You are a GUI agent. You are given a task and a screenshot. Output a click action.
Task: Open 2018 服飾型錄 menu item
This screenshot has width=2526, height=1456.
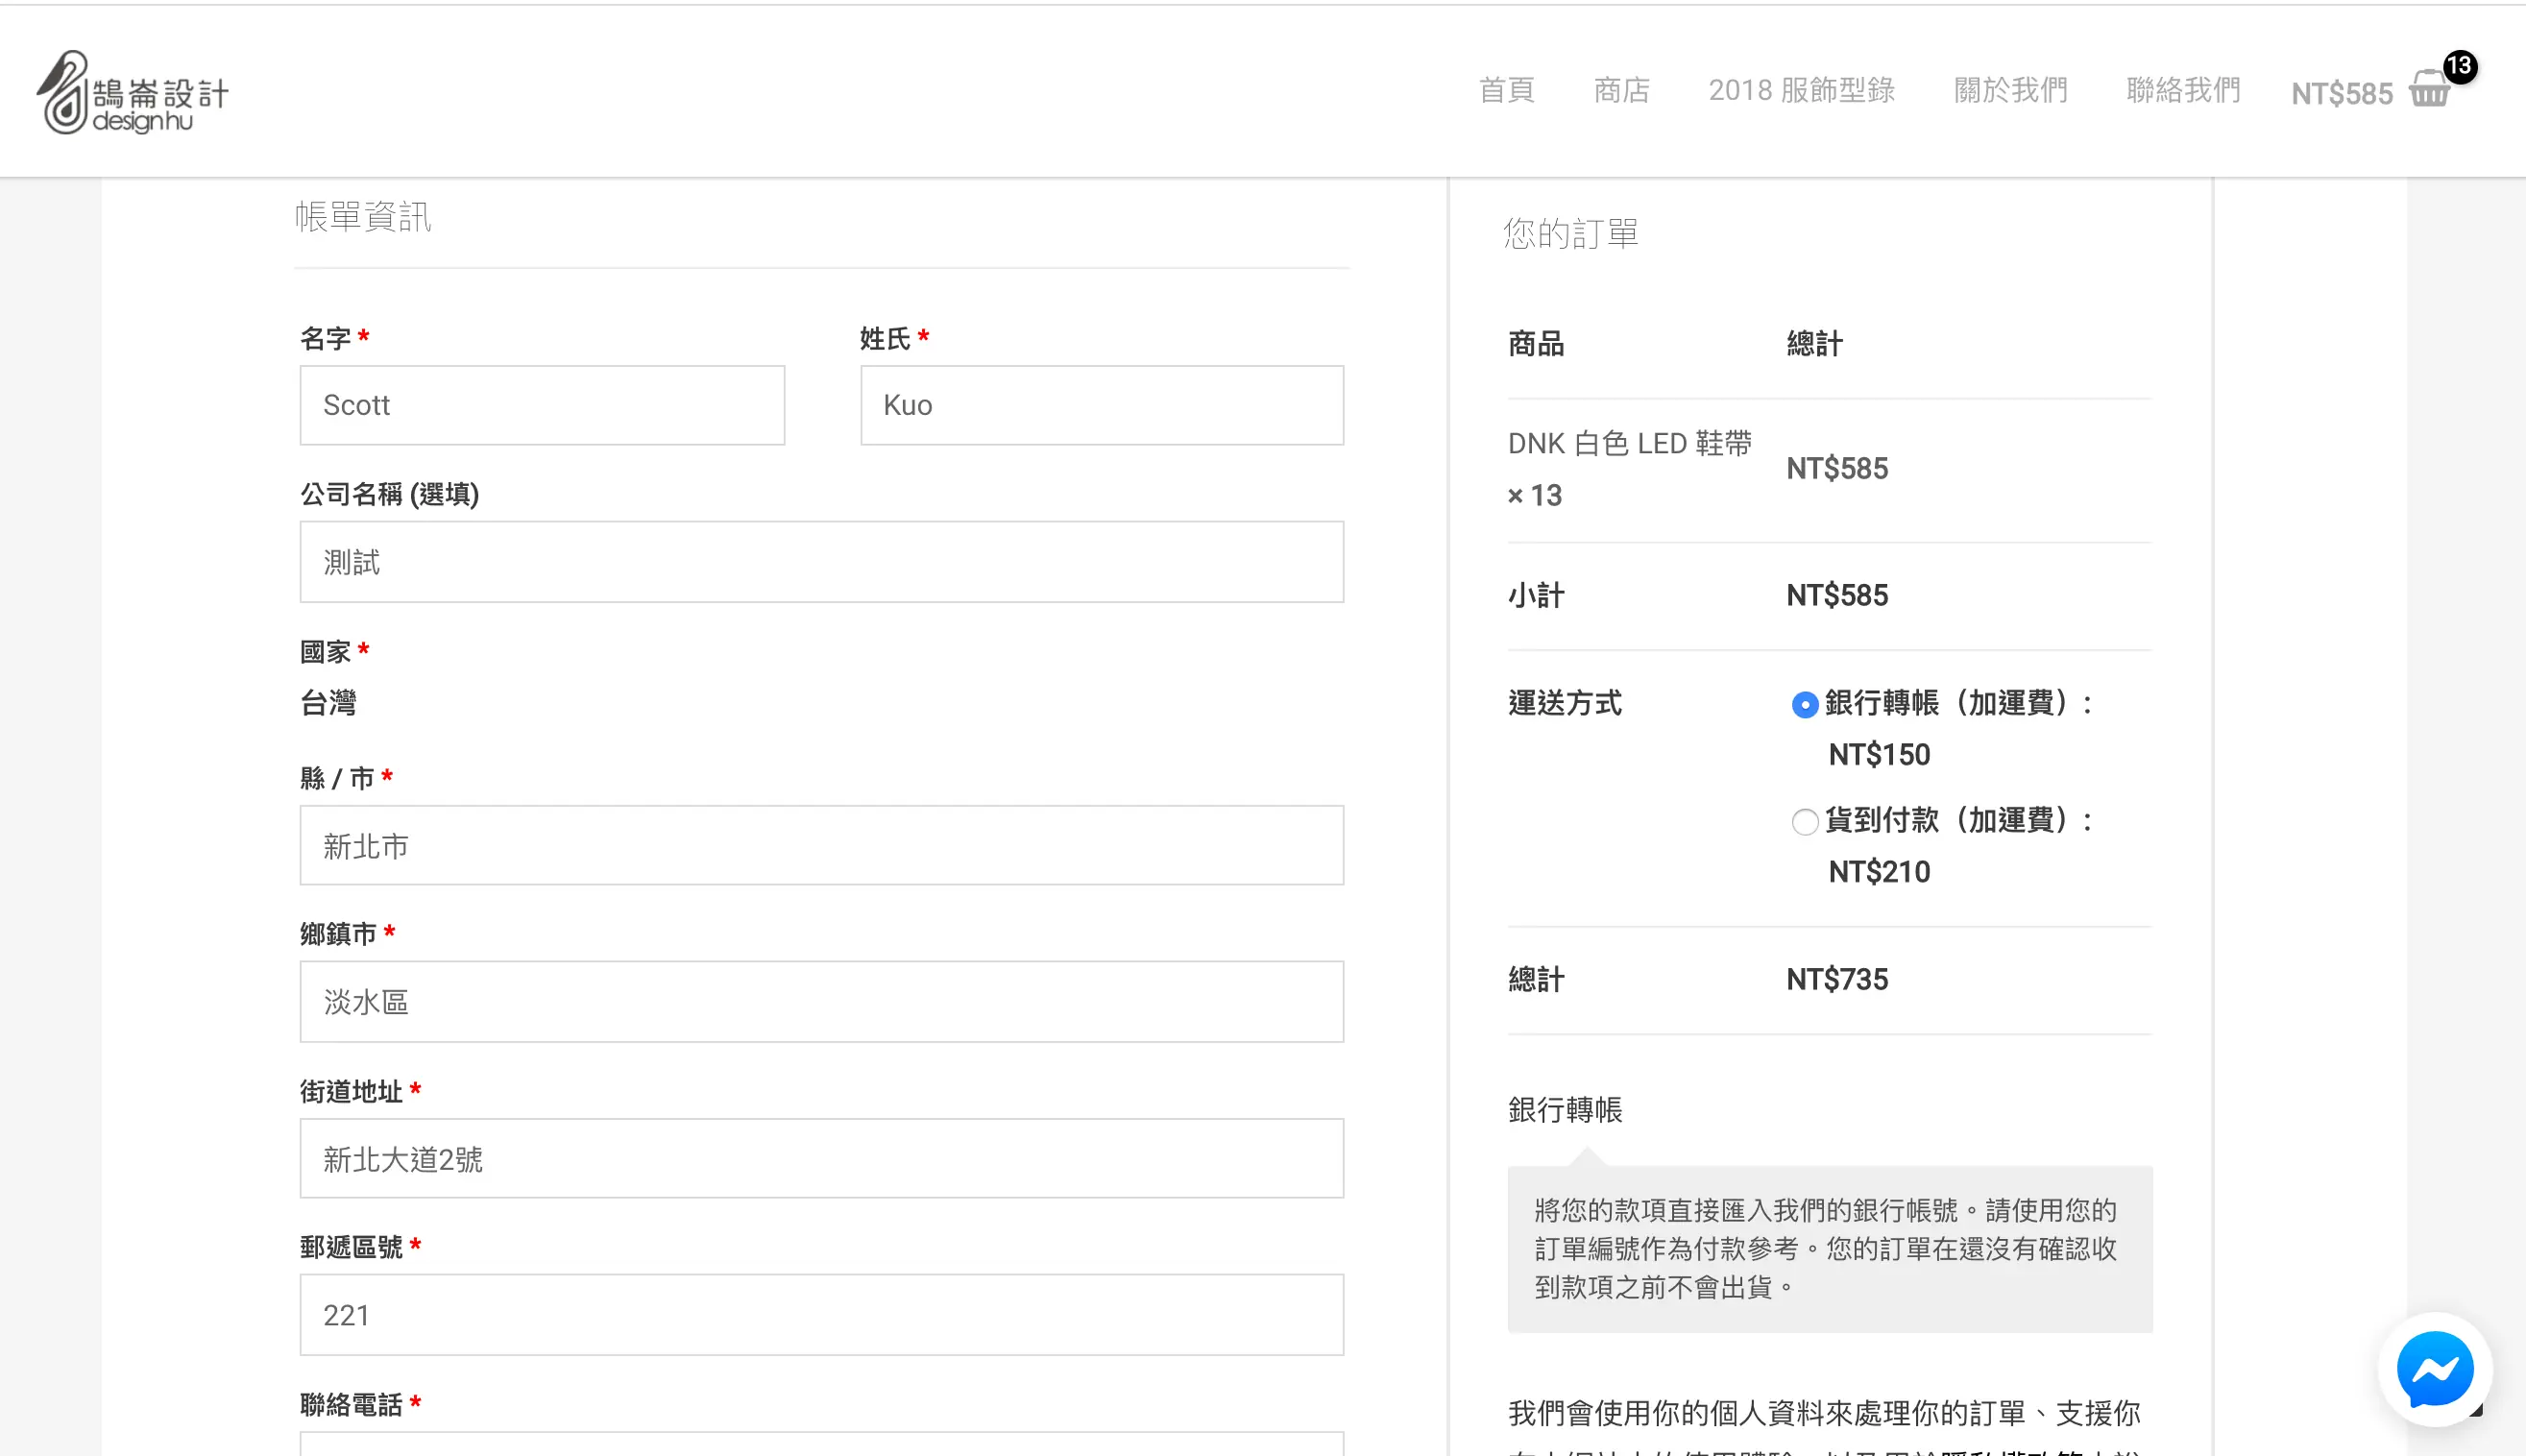1801,90
